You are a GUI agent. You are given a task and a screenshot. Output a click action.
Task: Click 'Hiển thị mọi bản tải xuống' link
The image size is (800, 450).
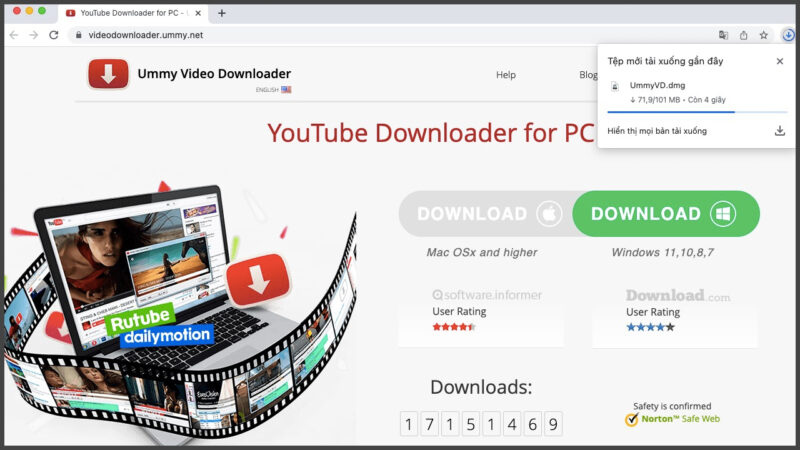(x=657, y=131)
